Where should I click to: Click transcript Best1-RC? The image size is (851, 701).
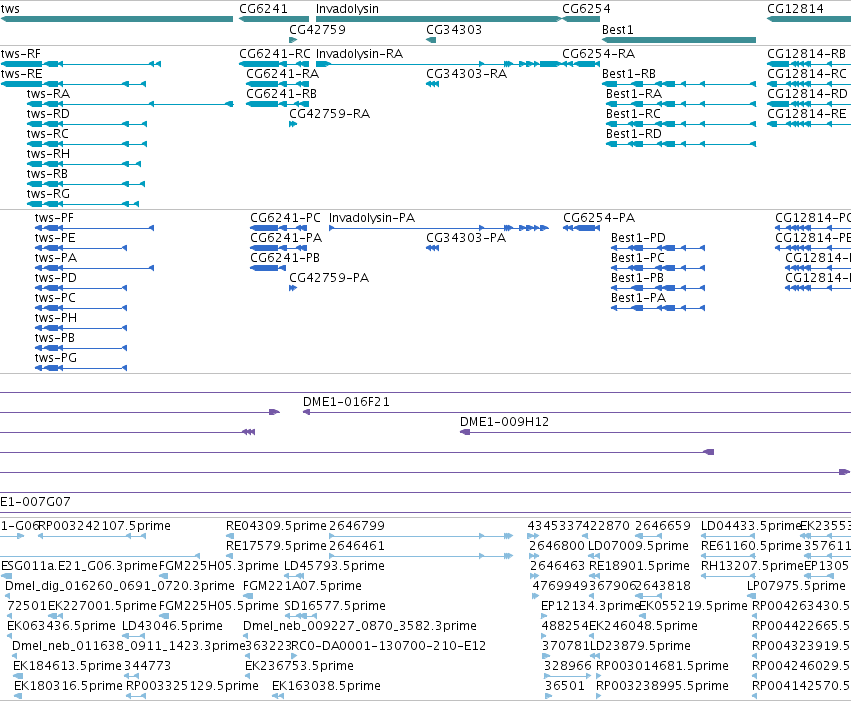pyautogui.click(x=633, y=114)
